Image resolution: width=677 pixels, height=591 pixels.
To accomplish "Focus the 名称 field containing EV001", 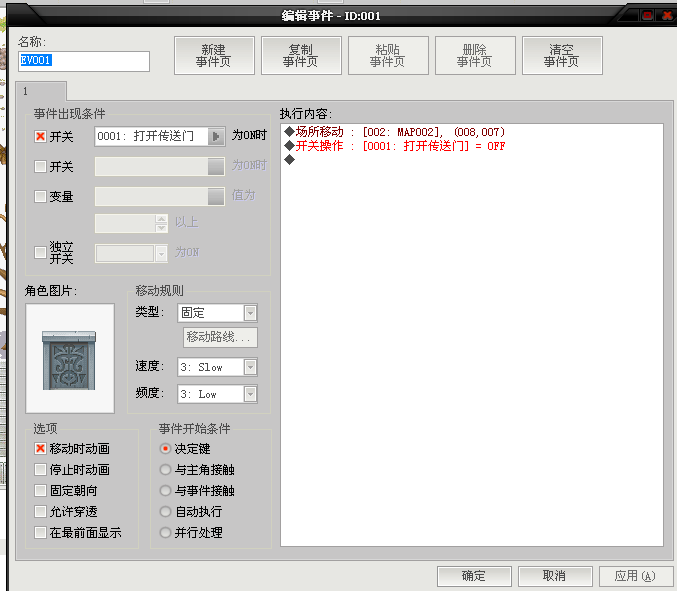I will click(84, 61).
